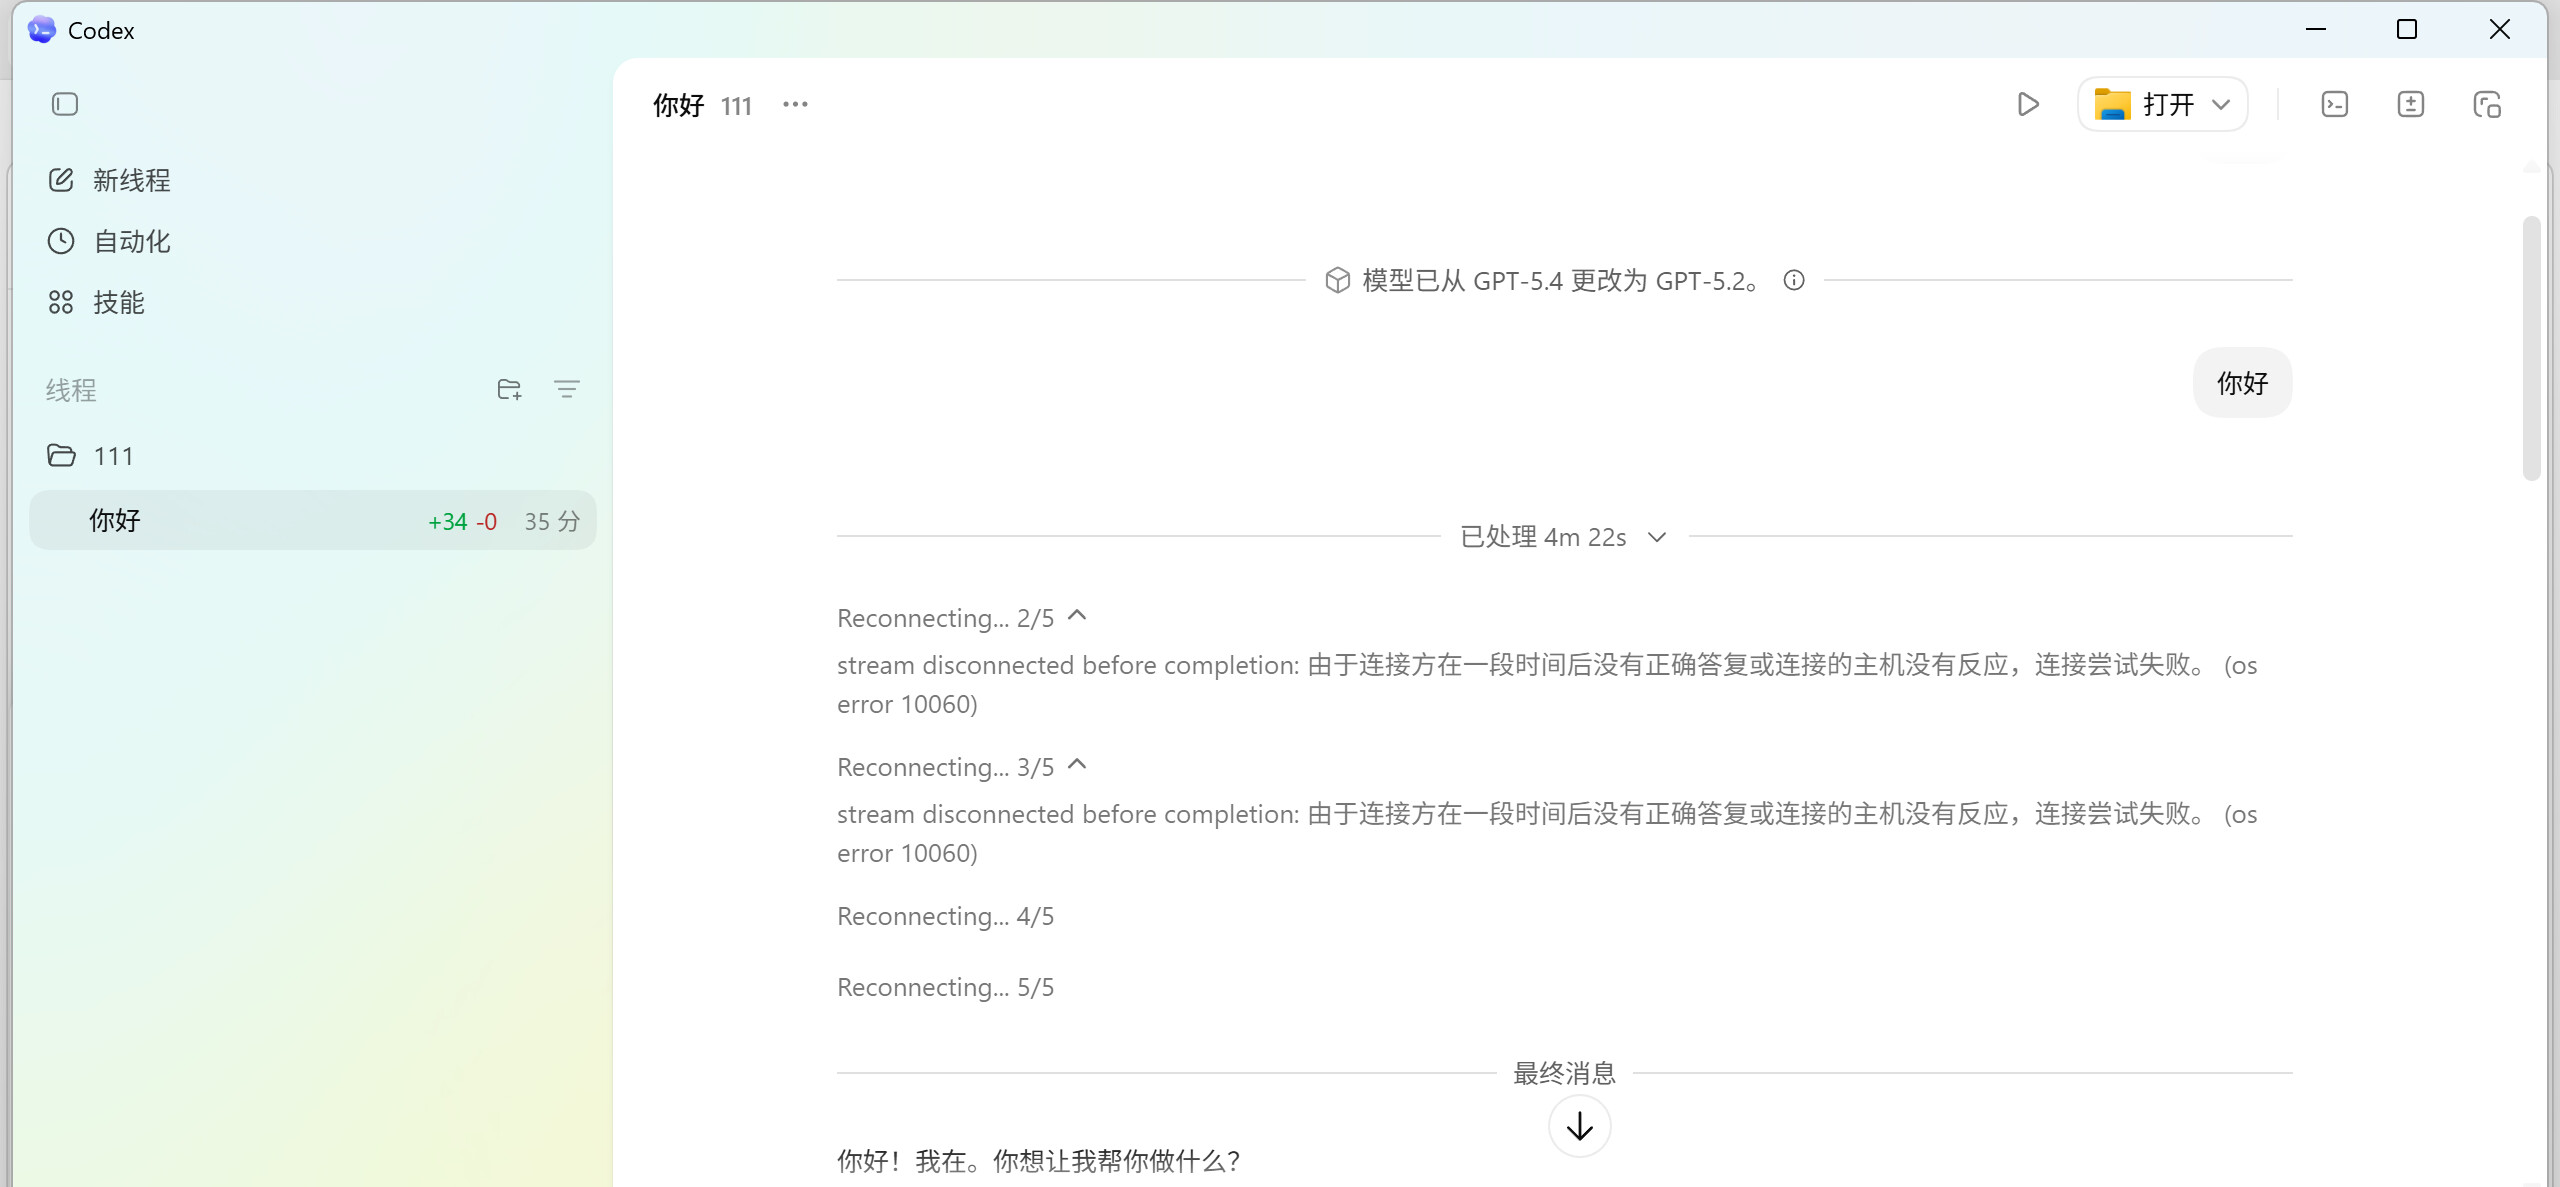Maximize the Codex window
Viewport: 2560px width, 1187px height.
2407,29
